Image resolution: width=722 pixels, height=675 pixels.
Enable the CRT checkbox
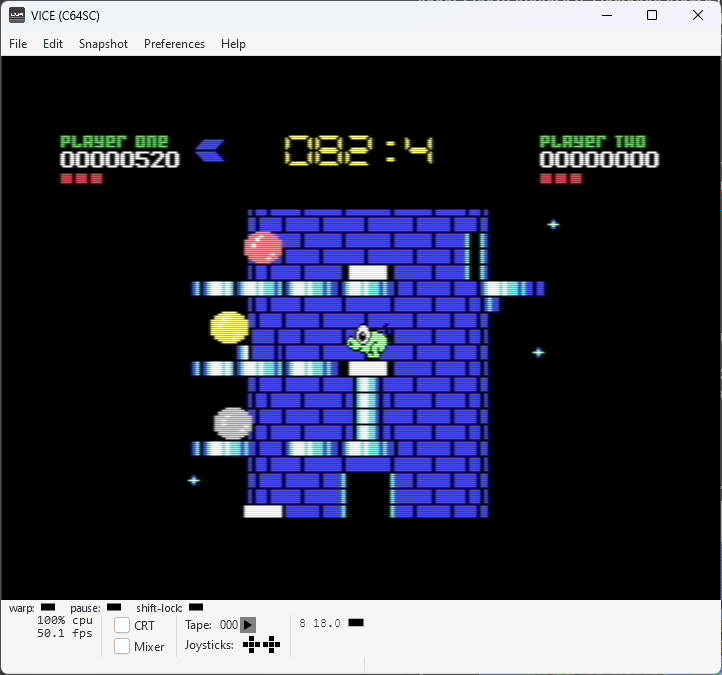(x=122, y=625)
